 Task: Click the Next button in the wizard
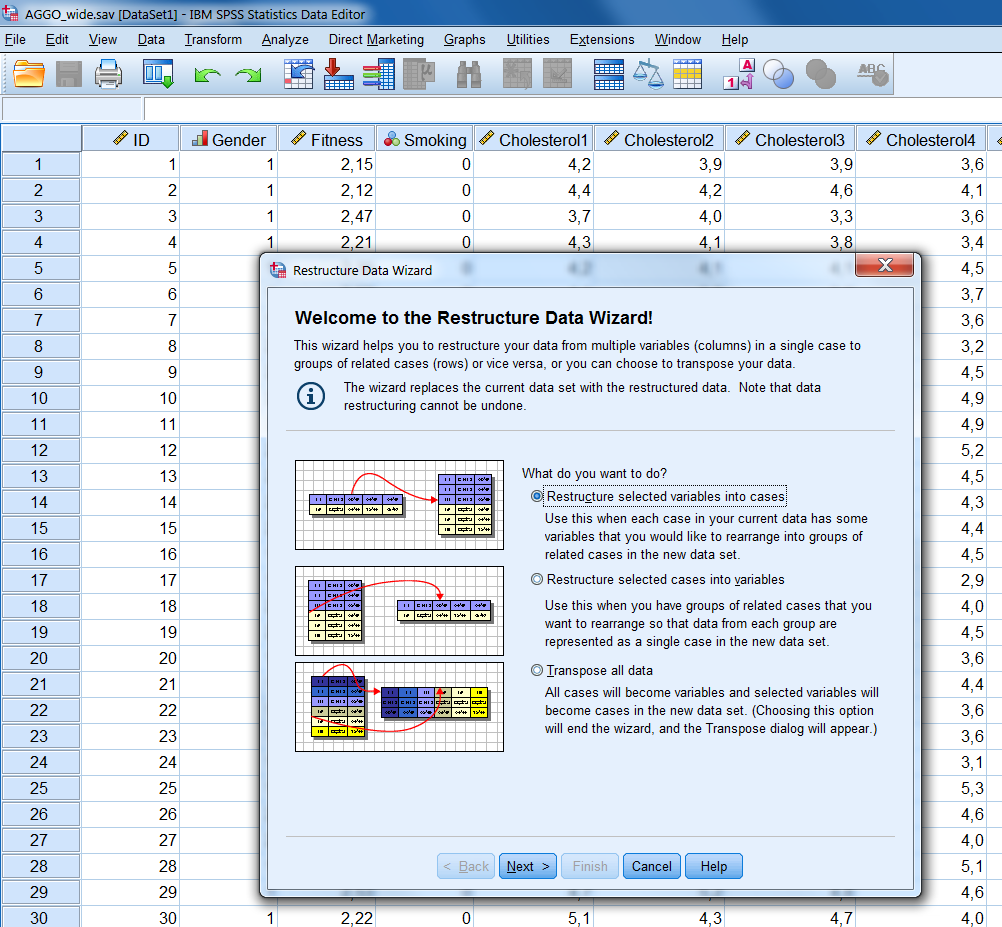click(527, 866)
